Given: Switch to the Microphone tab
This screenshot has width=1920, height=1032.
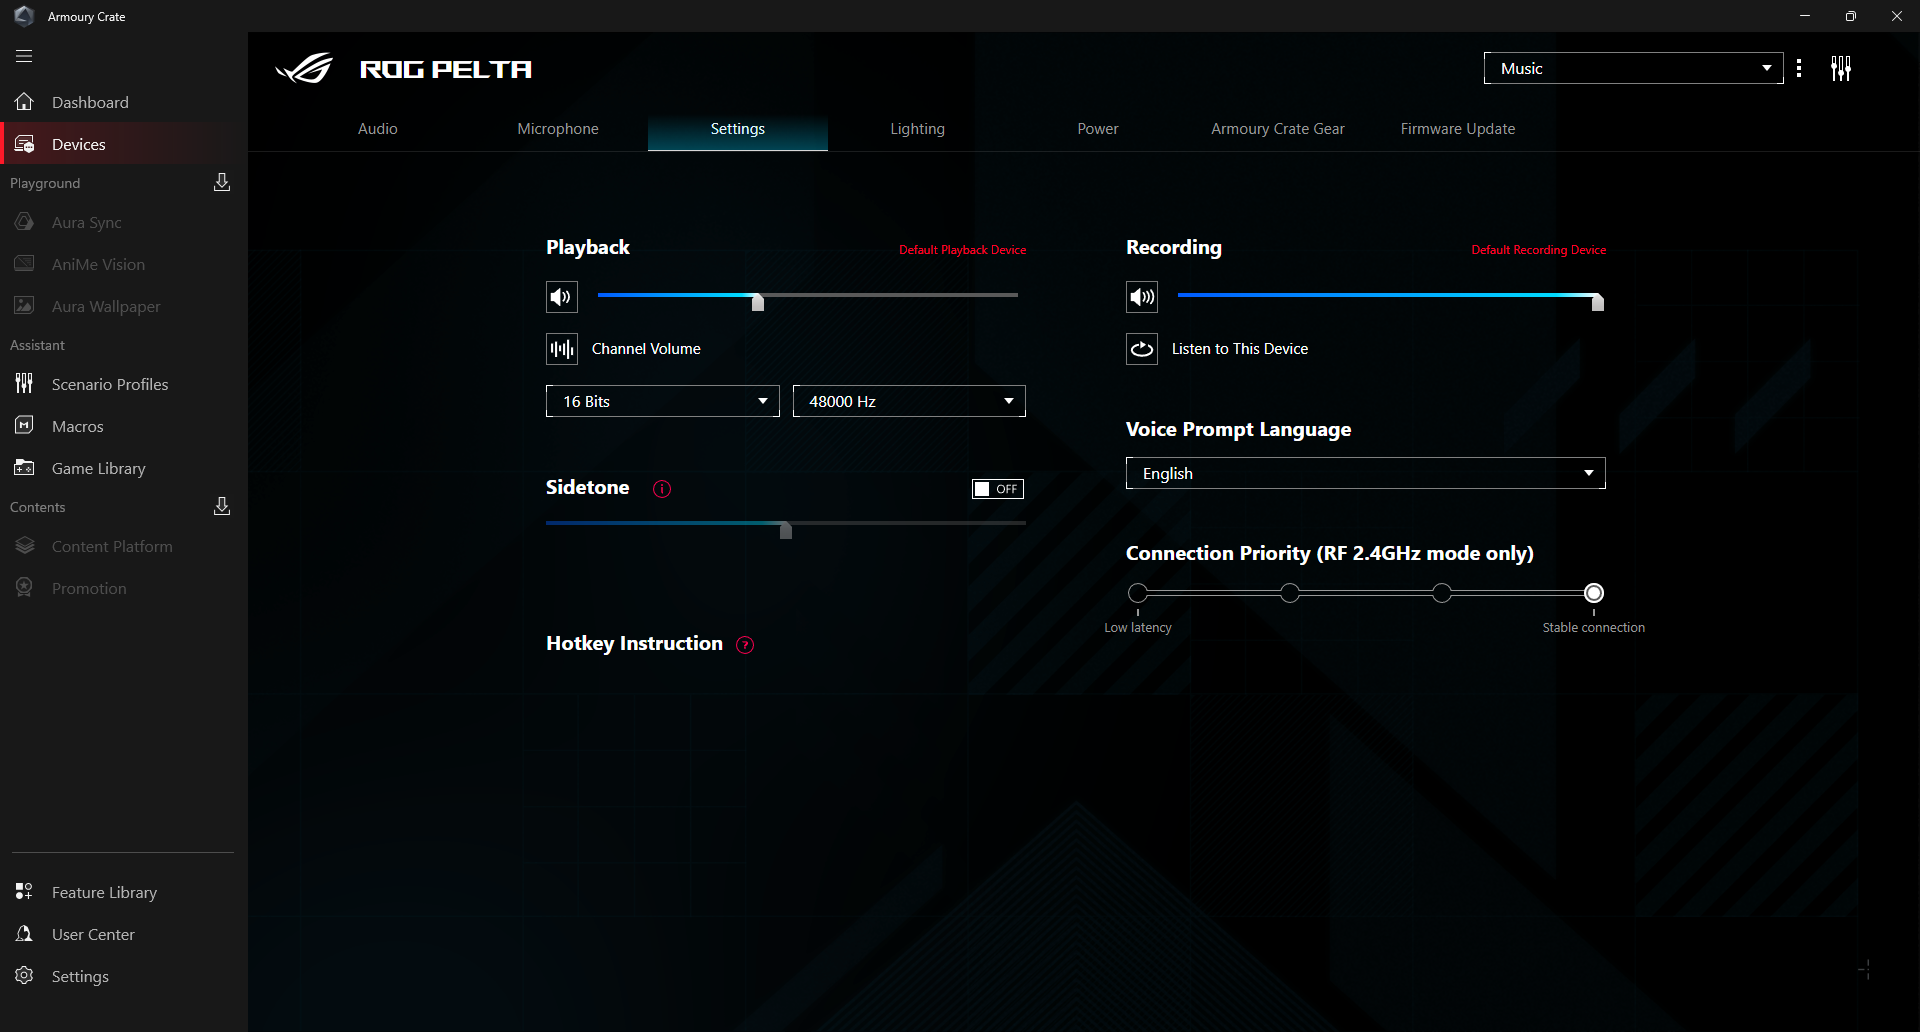Looking at the screenshot, I should click(x=558, y=129).
